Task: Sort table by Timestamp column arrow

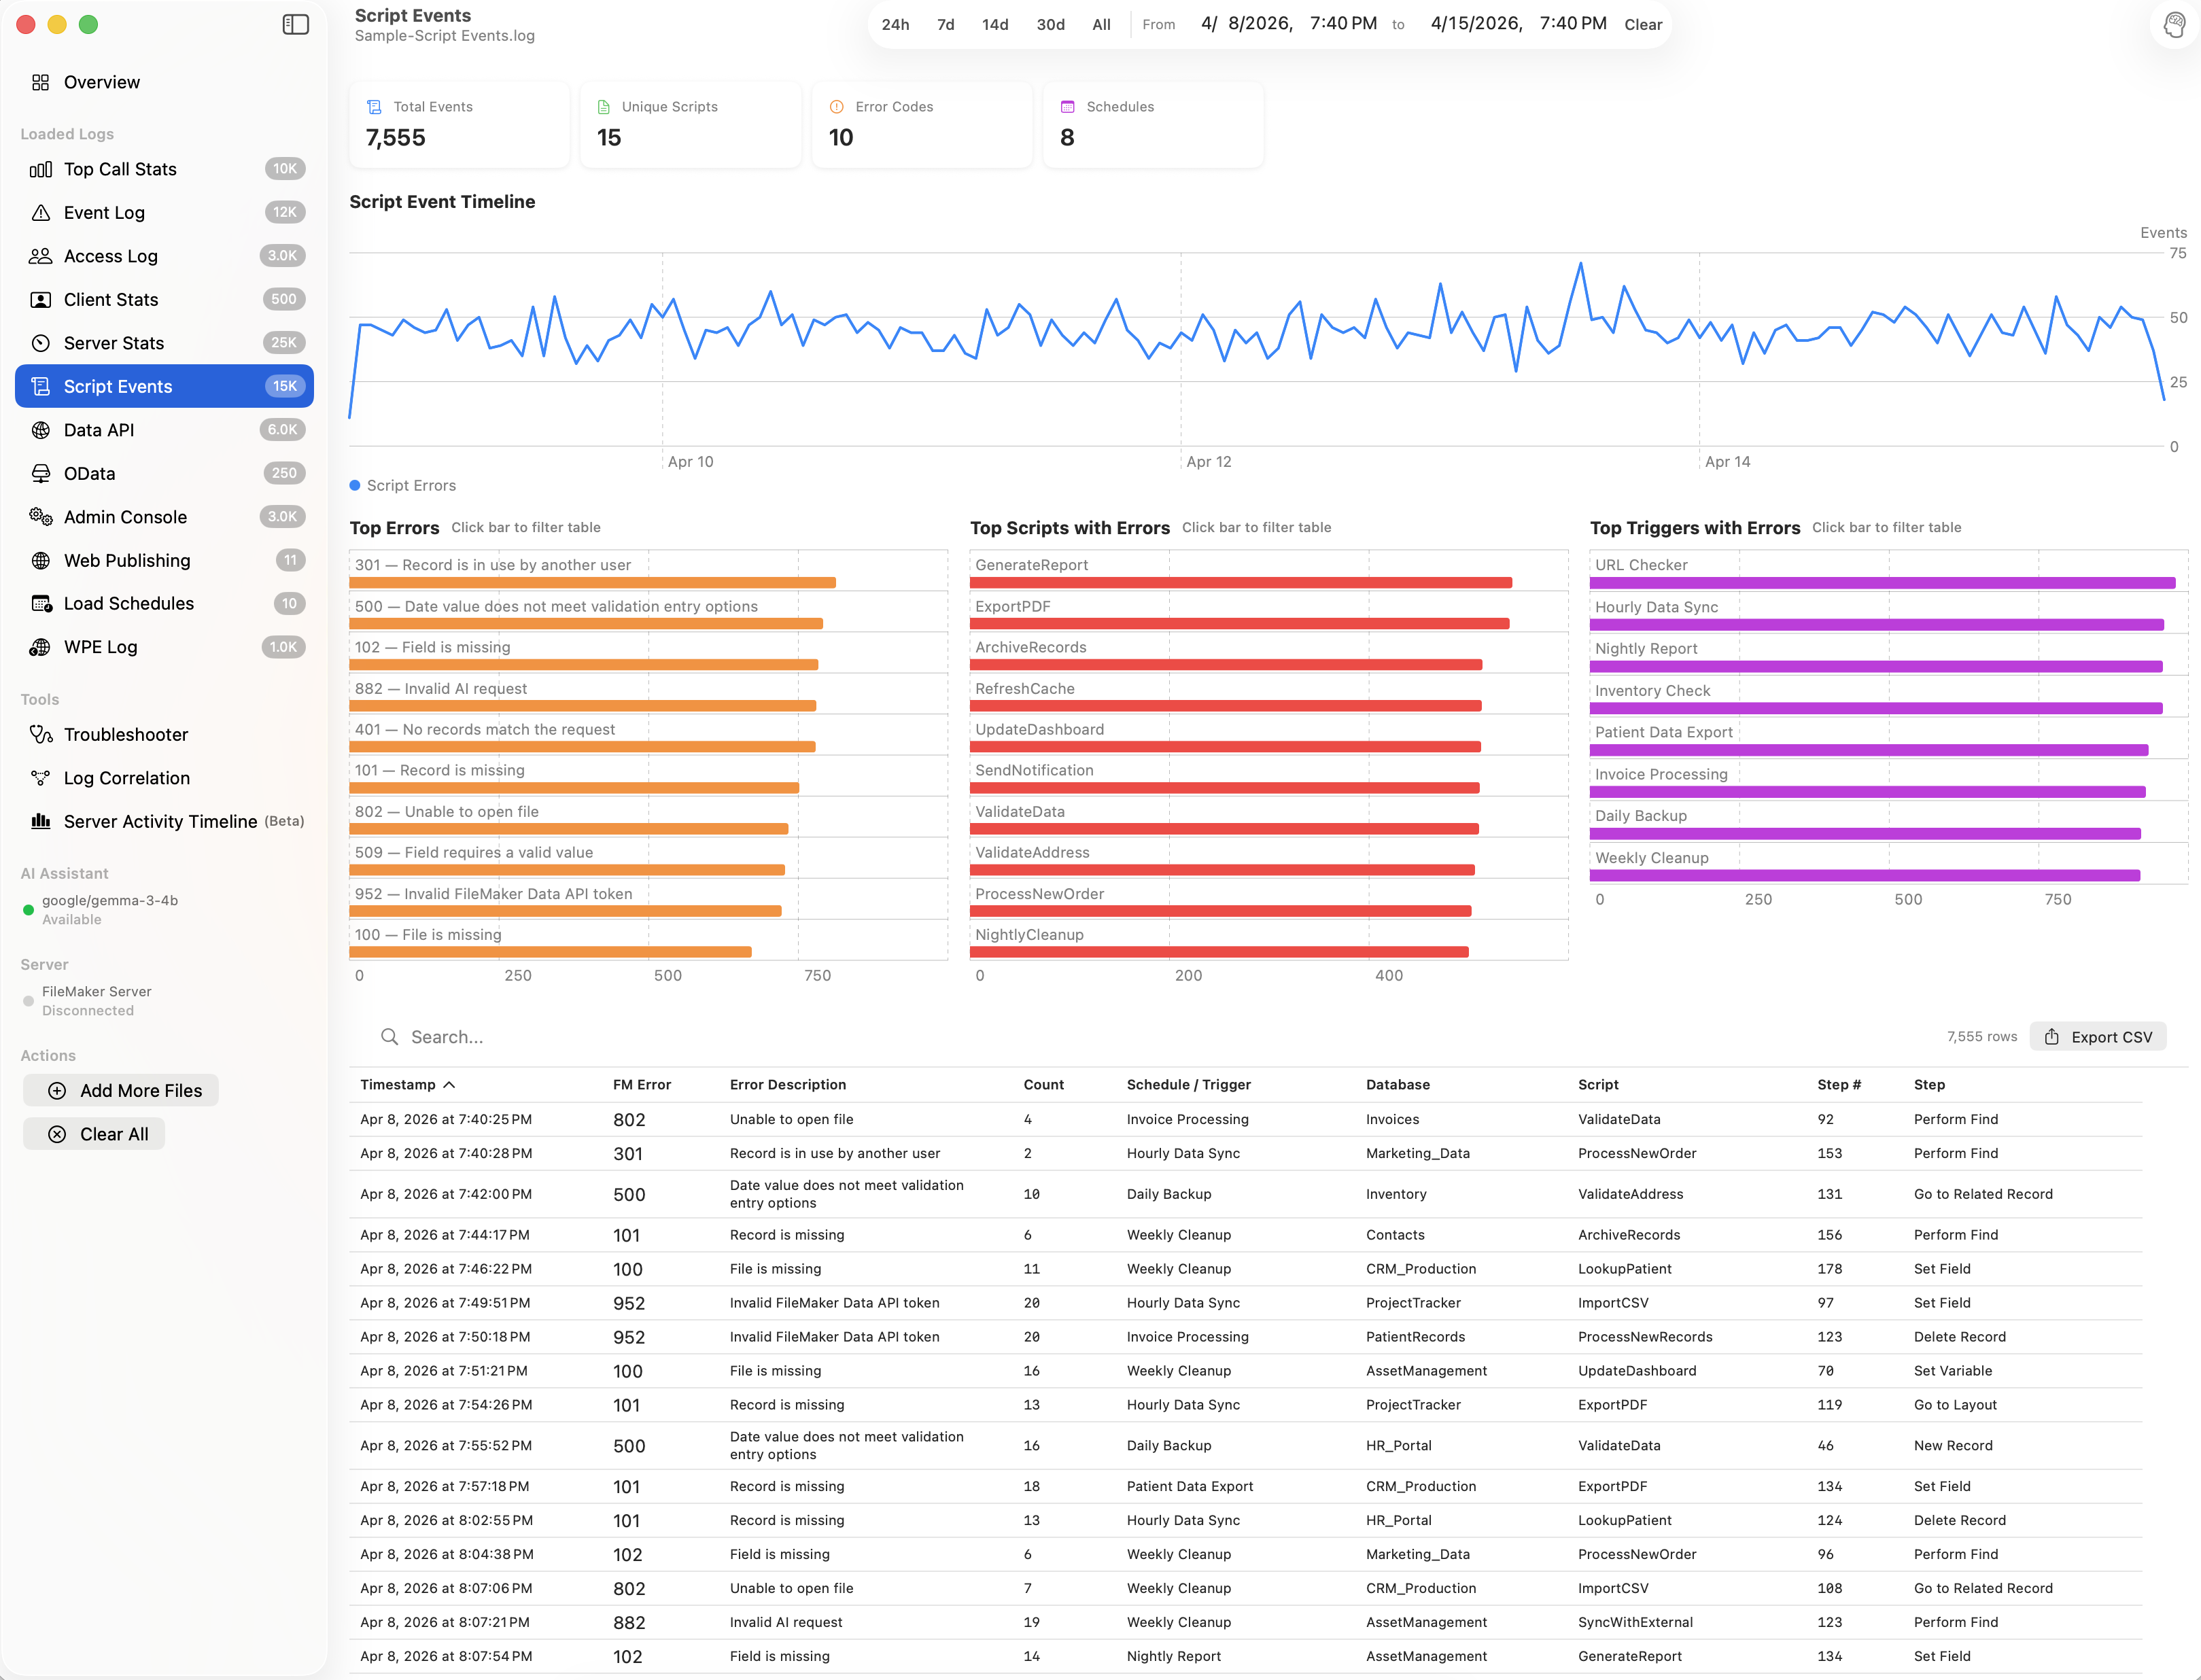Action: pyautogui.click(x=449, y=1085)
